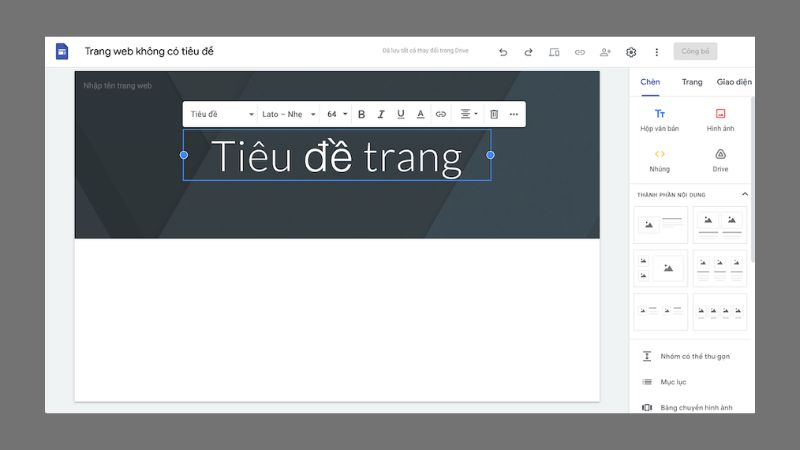Share with others icon
The width and height of the screenshot is (800, 450).
tap(605, 52)
